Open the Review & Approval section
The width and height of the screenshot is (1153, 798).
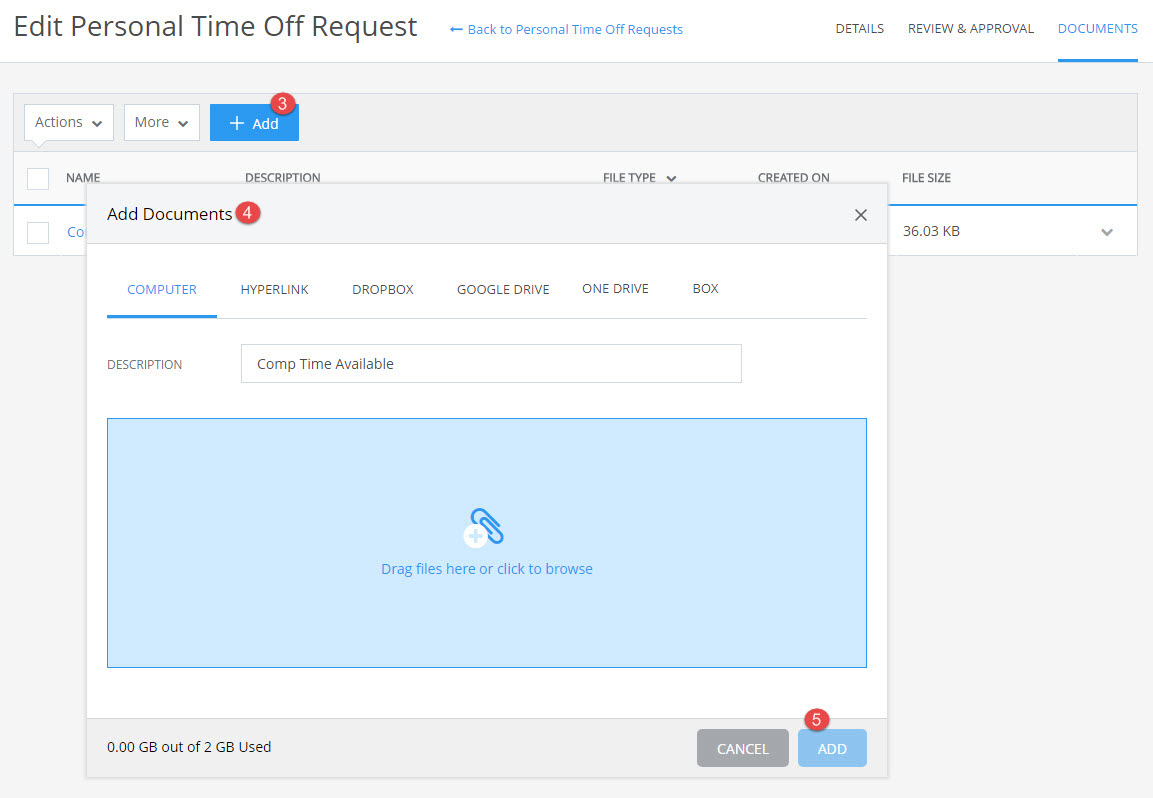pyautogui.click(x=970, y=29)
